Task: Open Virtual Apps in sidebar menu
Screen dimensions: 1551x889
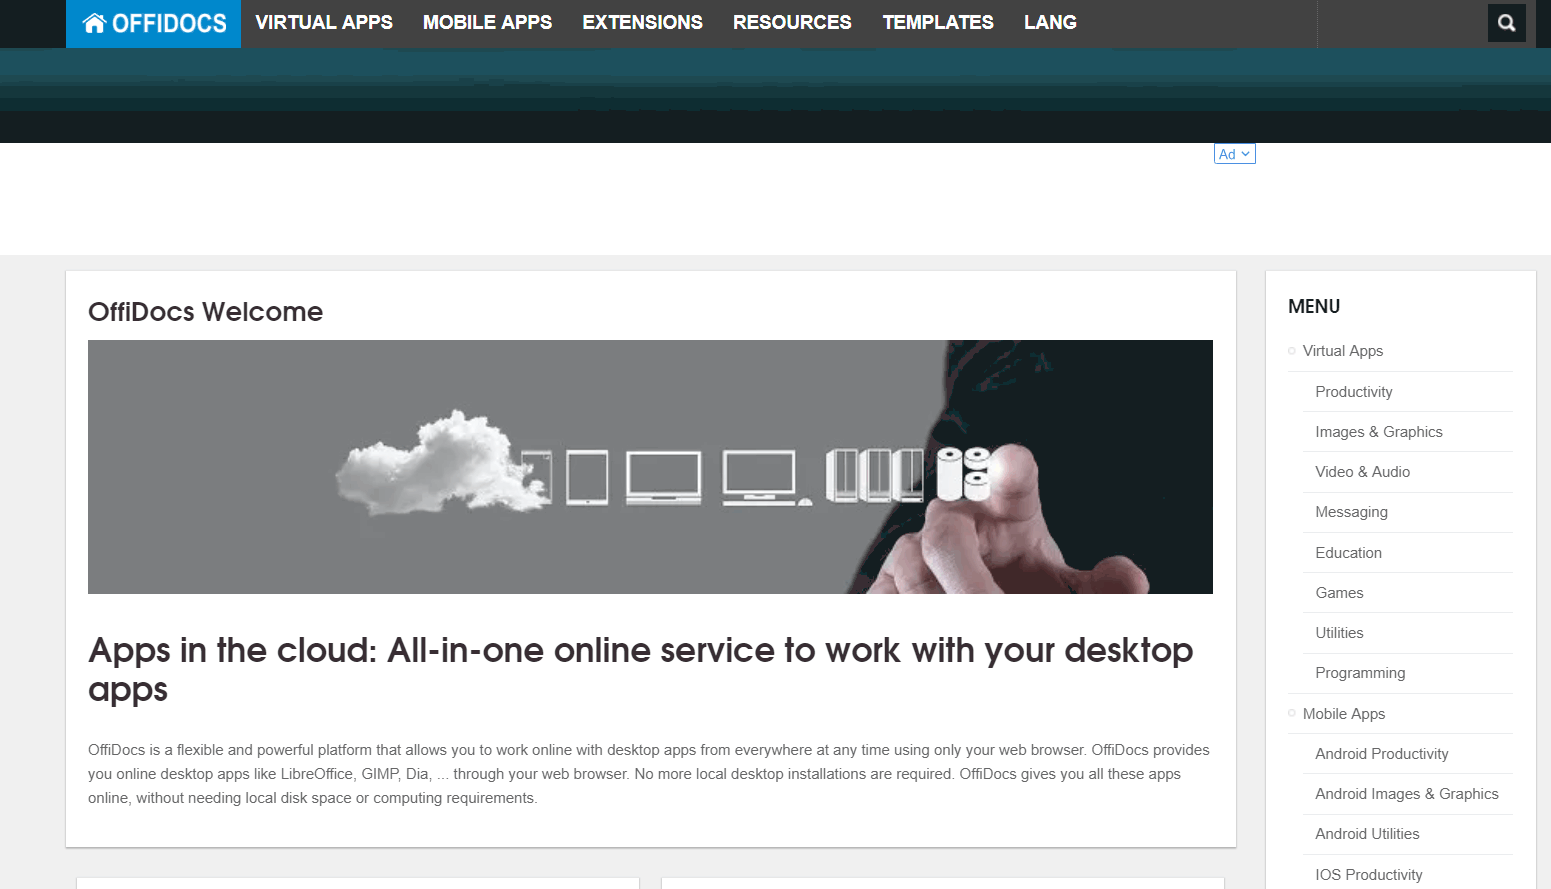Action: pos(1343,351)
